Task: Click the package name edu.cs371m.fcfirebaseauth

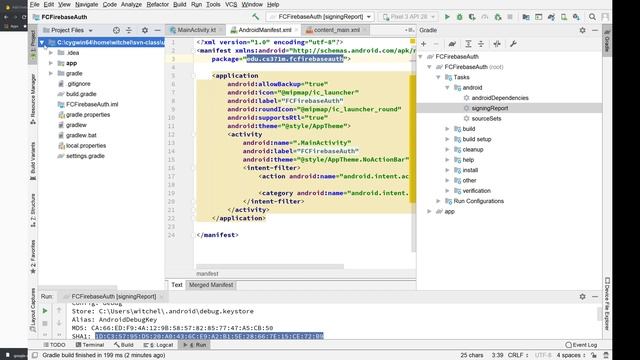Action: tap(295, 59)
